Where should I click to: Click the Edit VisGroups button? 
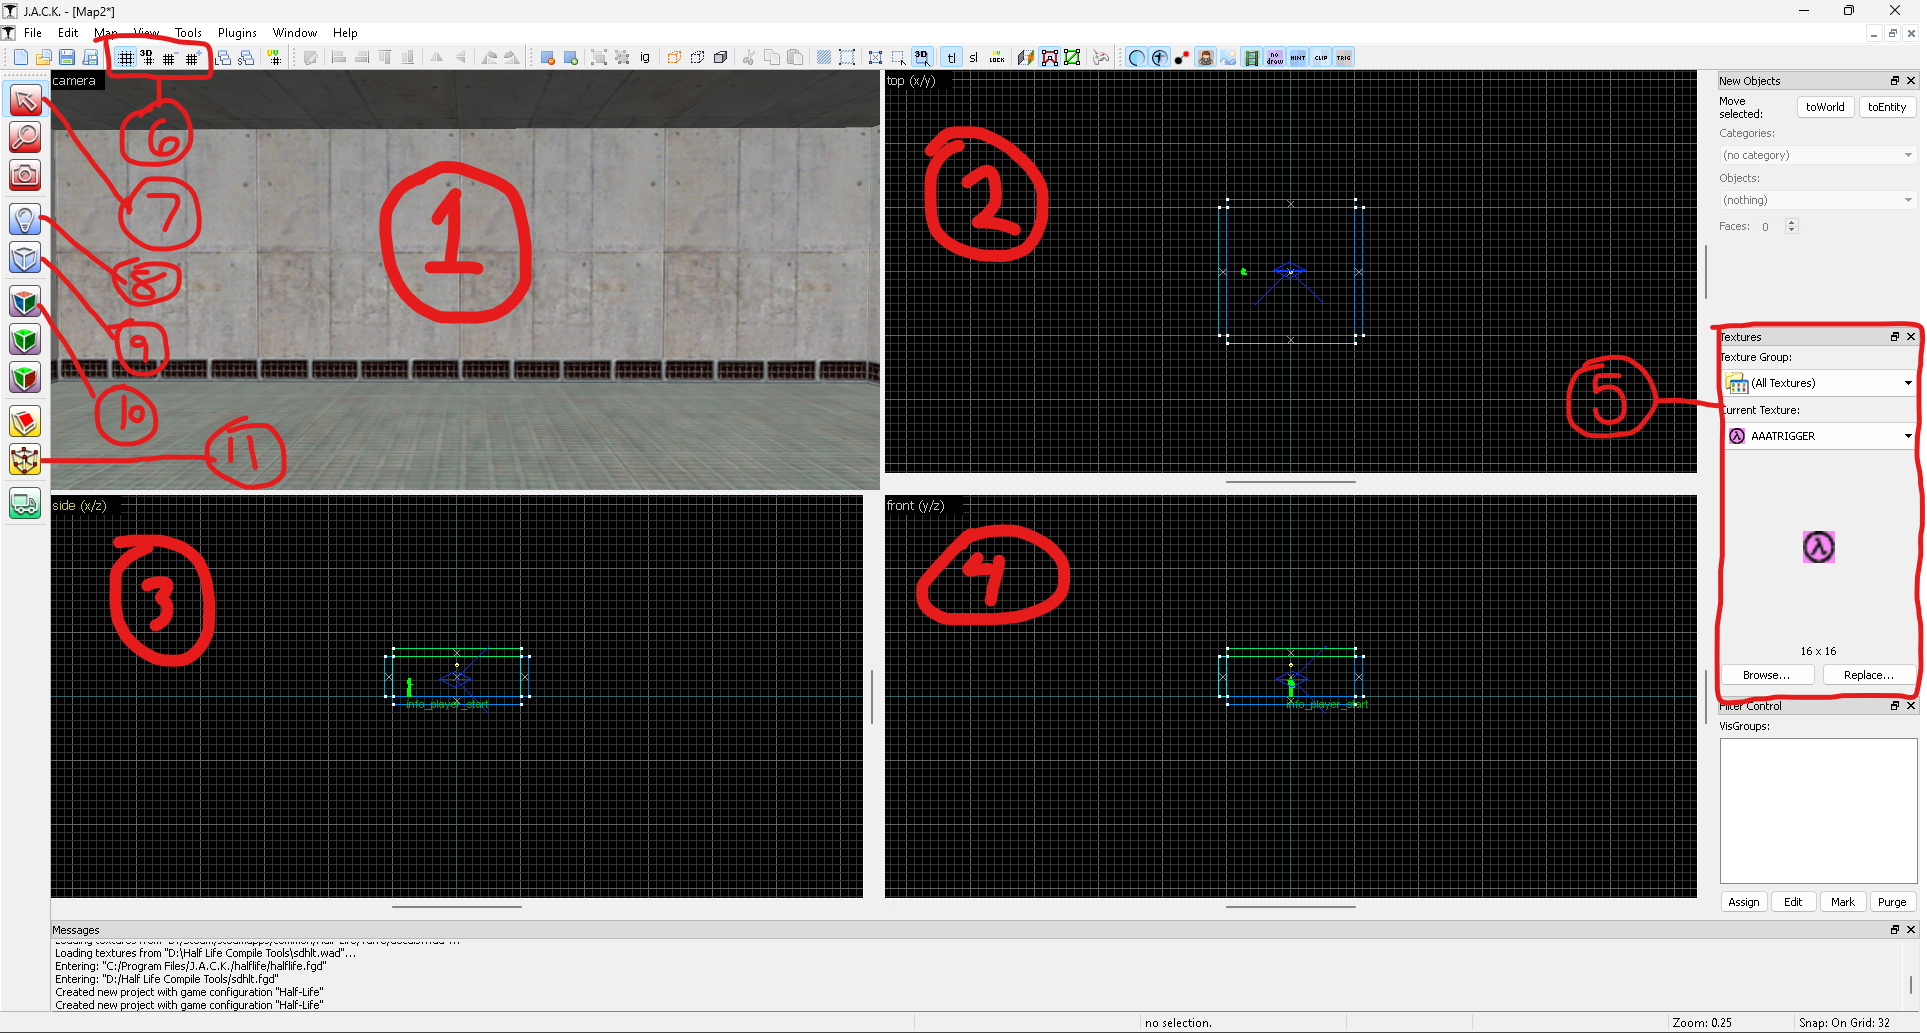tap(1793, 902)
